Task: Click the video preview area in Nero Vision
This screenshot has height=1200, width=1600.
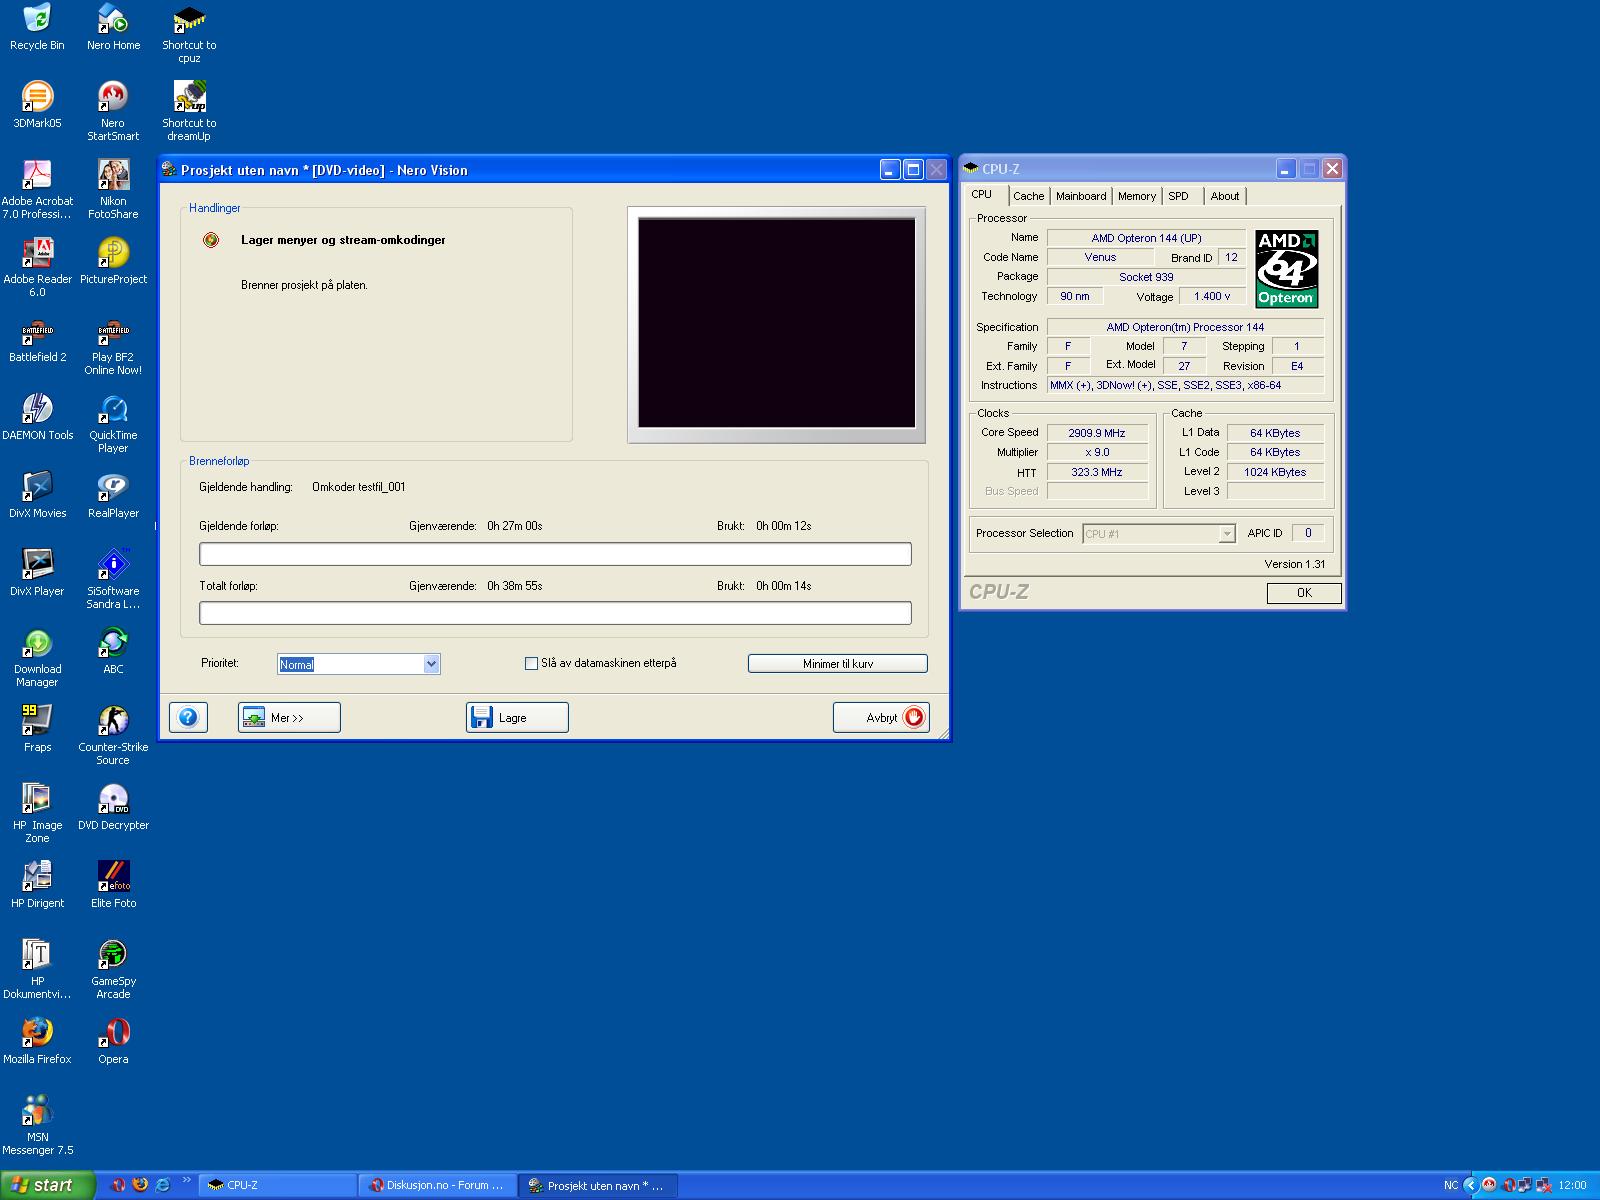Action: (777, 323)
